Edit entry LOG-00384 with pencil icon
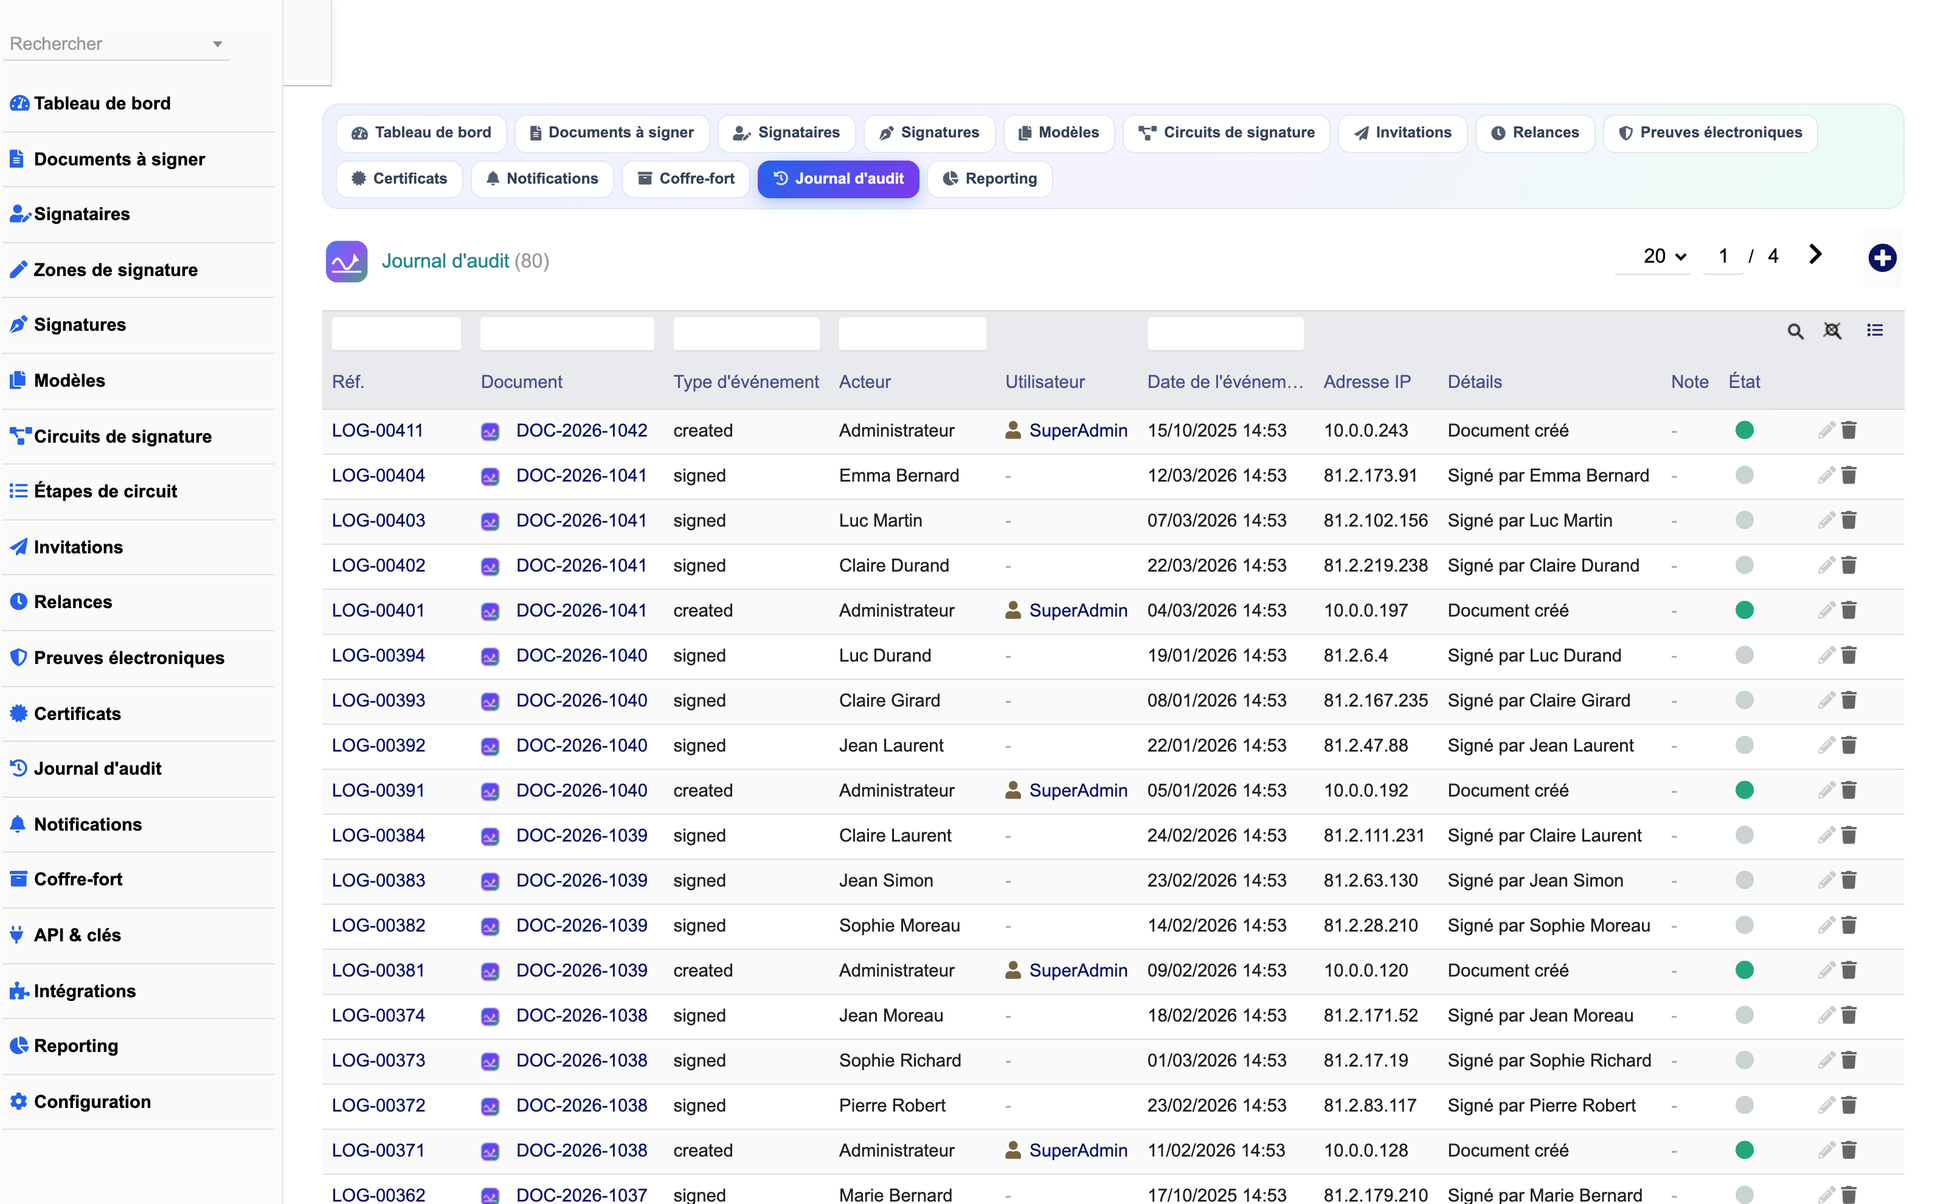This screenshot has height=1204, width=1946. point(1826,835)
